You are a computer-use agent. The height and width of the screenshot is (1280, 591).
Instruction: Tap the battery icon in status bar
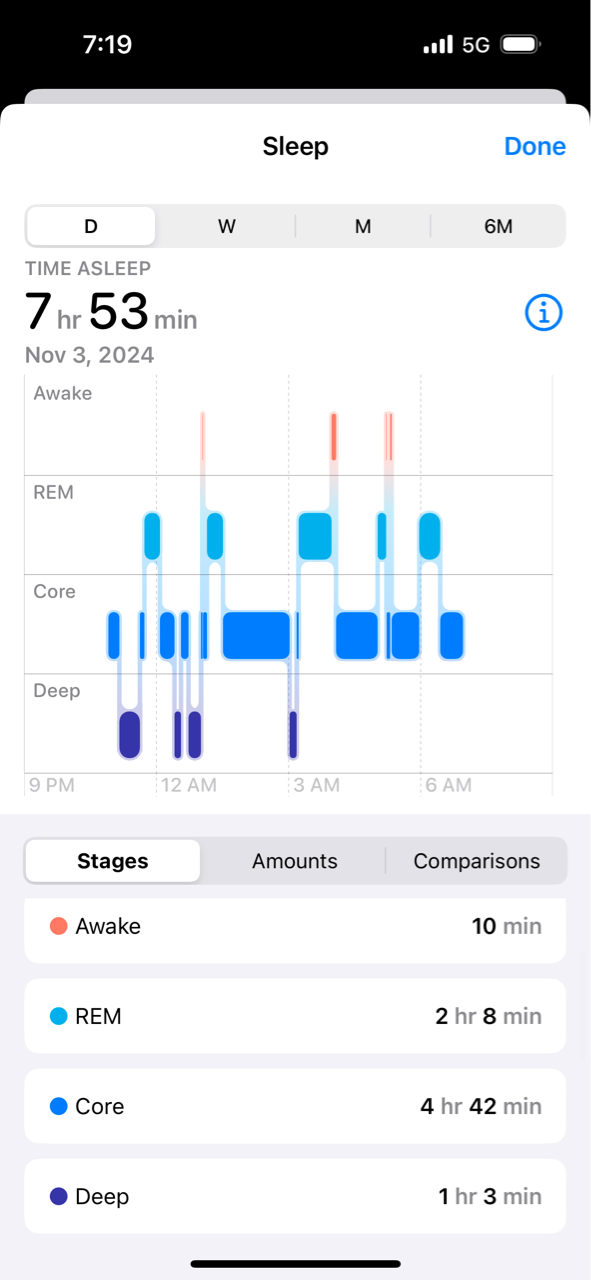[520, 45]
